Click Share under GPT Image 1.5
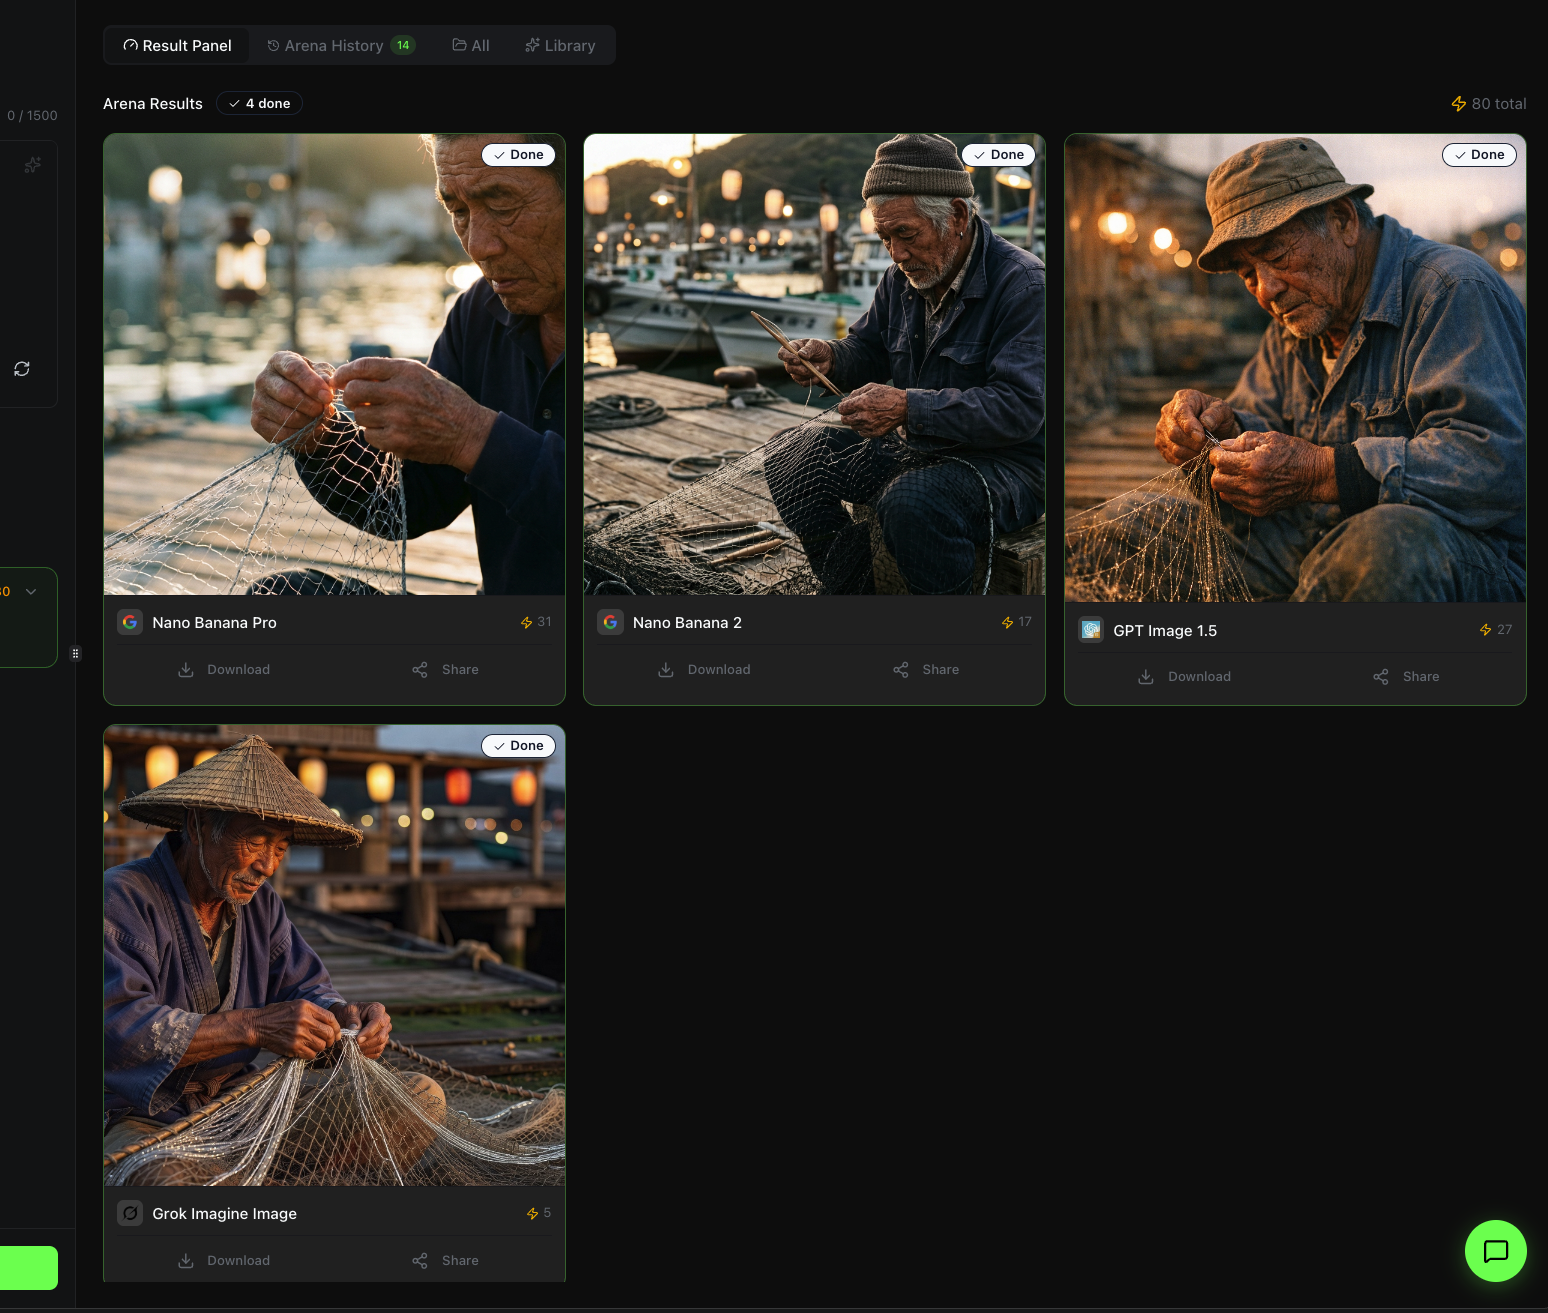 click(x=1420, y=677)
